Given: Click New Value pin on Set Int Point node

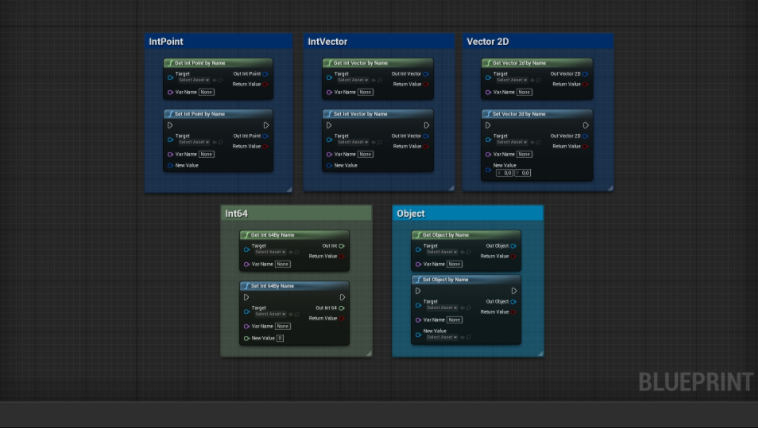Looking at the screenshot, I should [170, 165].
